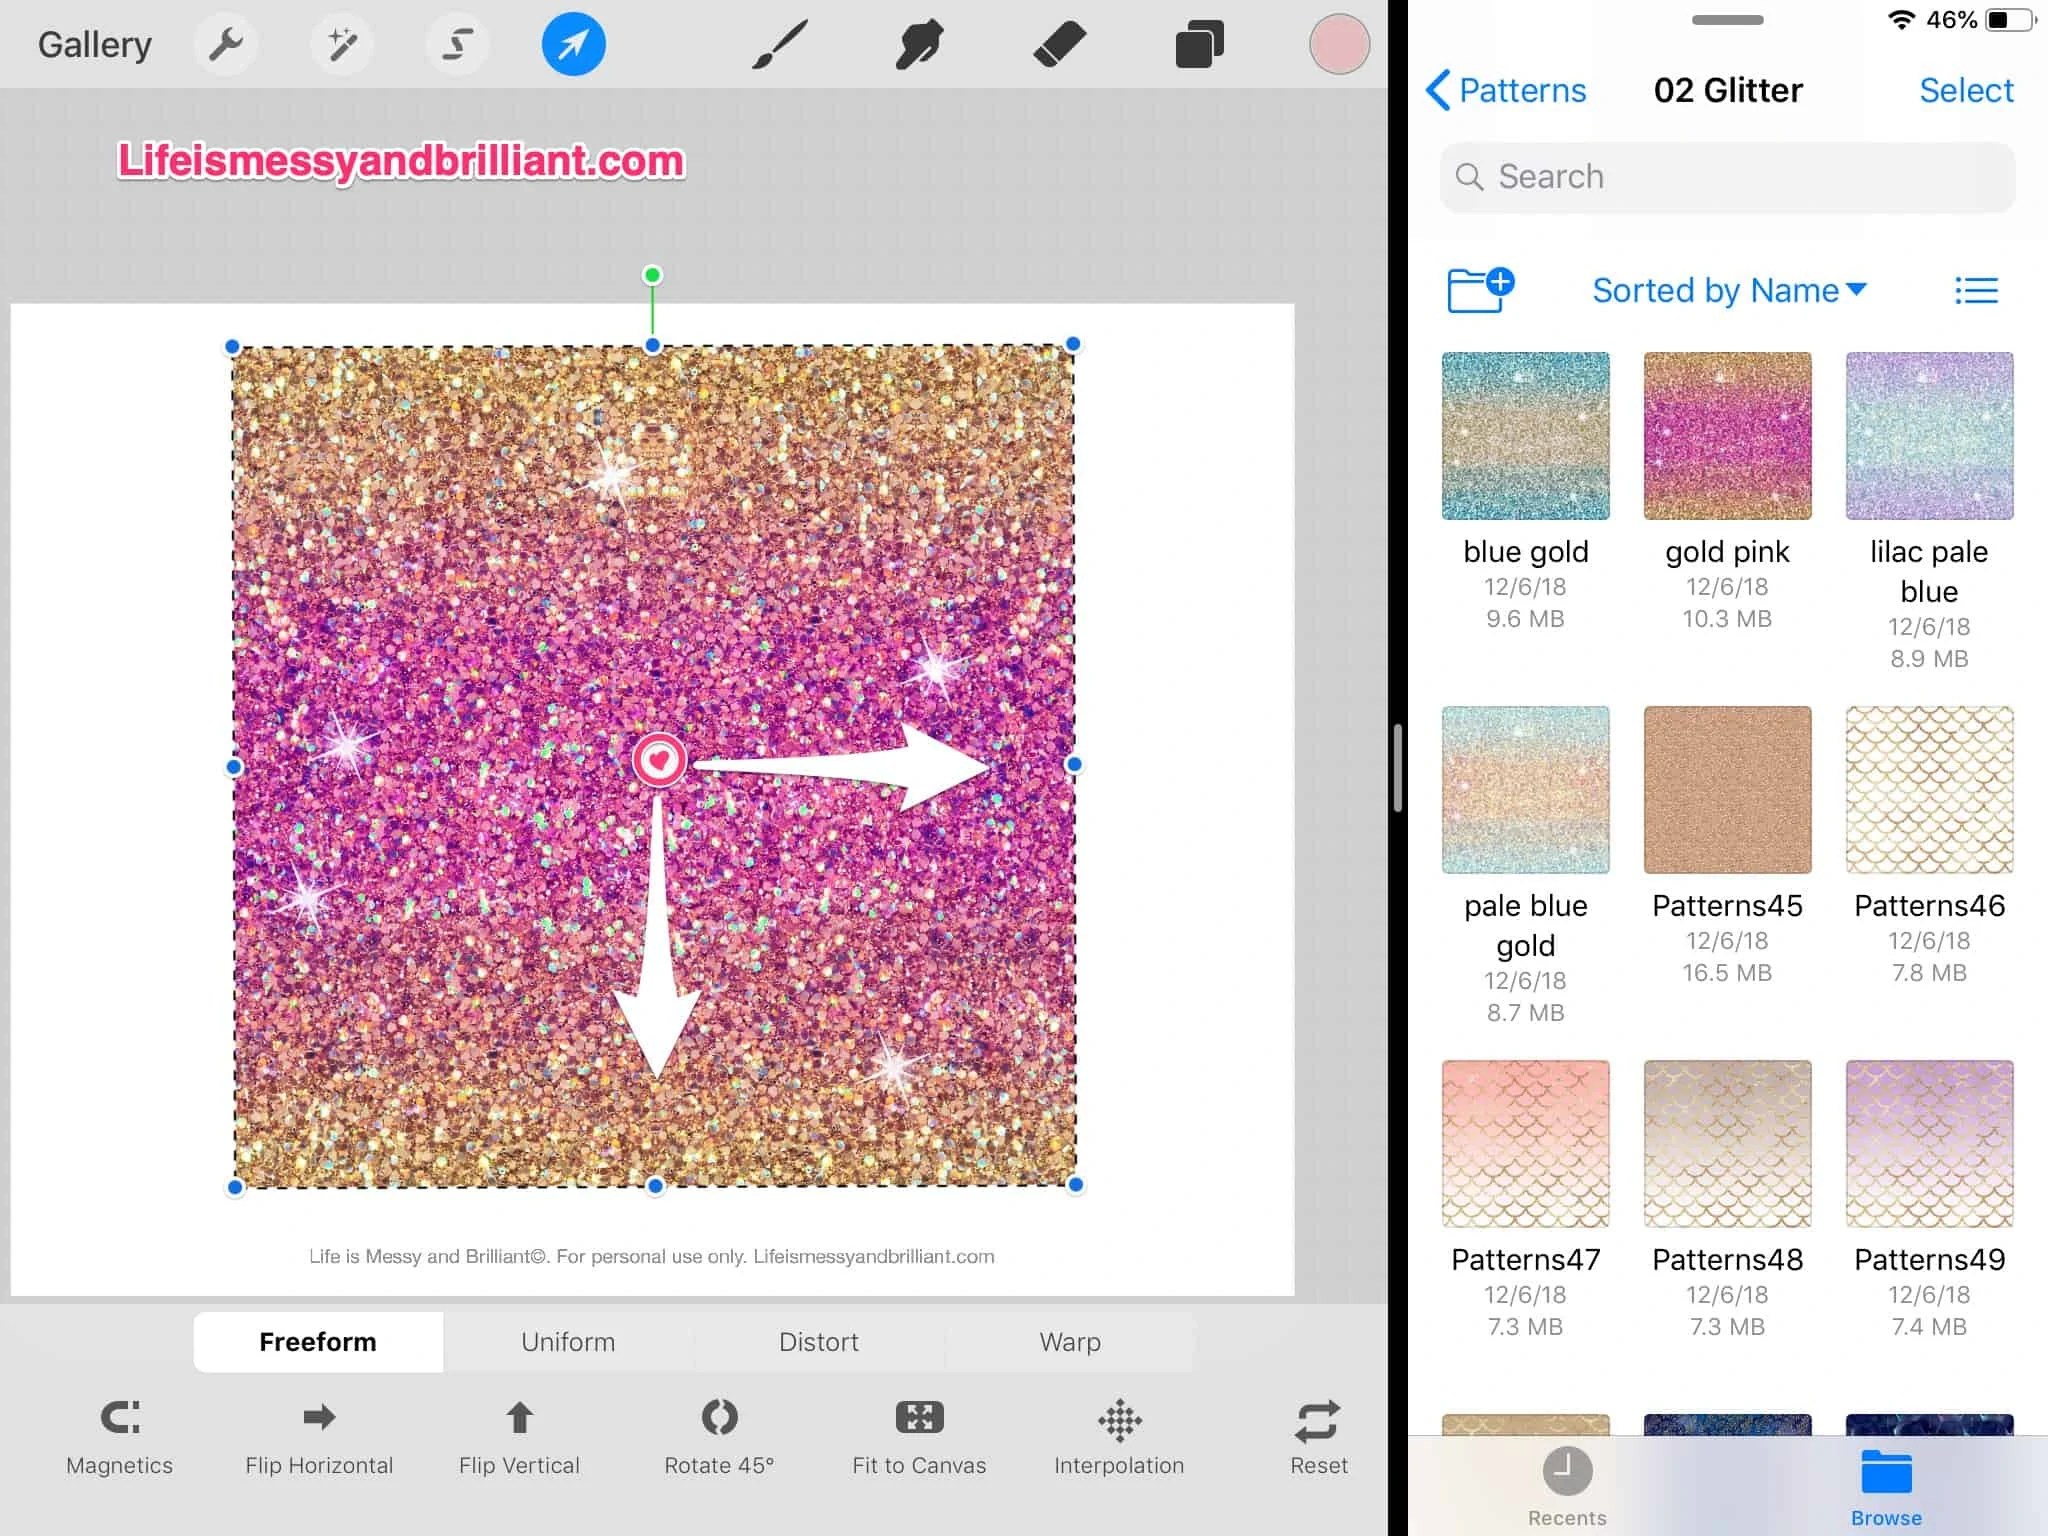Go back to Patterns folder
Viewport: 2048px width, 1536px height.
coord(1506,90)
